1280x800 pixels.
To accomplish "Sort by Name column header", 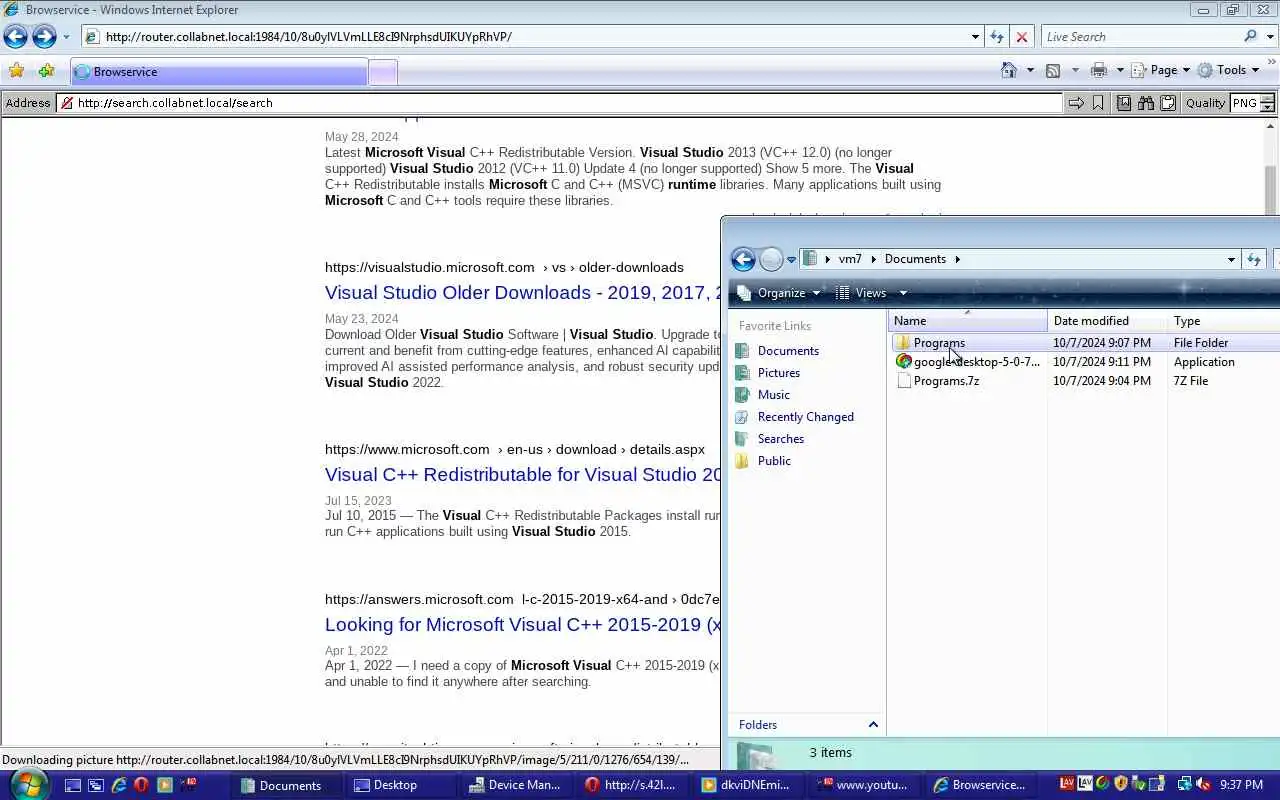I will click(x=968, y=321).
